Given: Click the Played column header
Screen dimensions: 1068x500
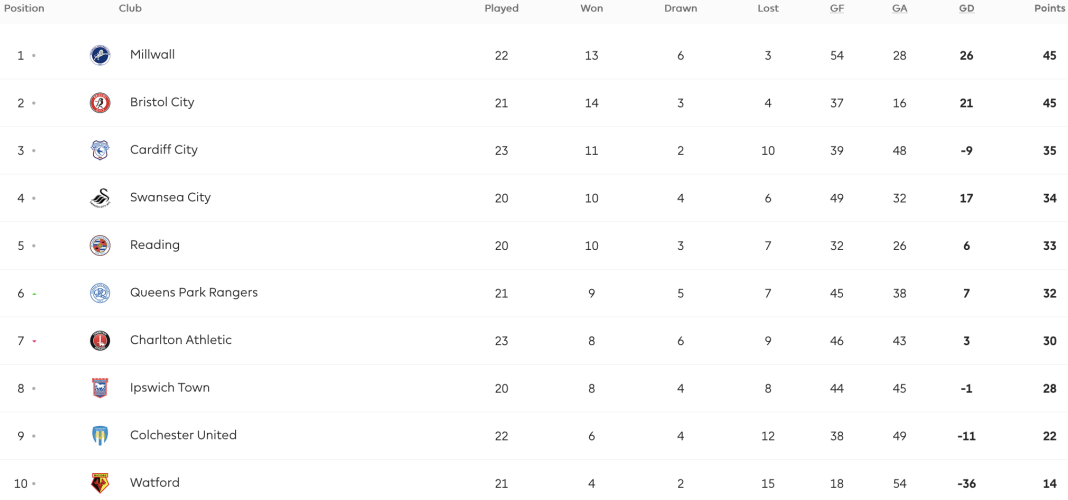Looking at the screenshot, I should point(501,9).
